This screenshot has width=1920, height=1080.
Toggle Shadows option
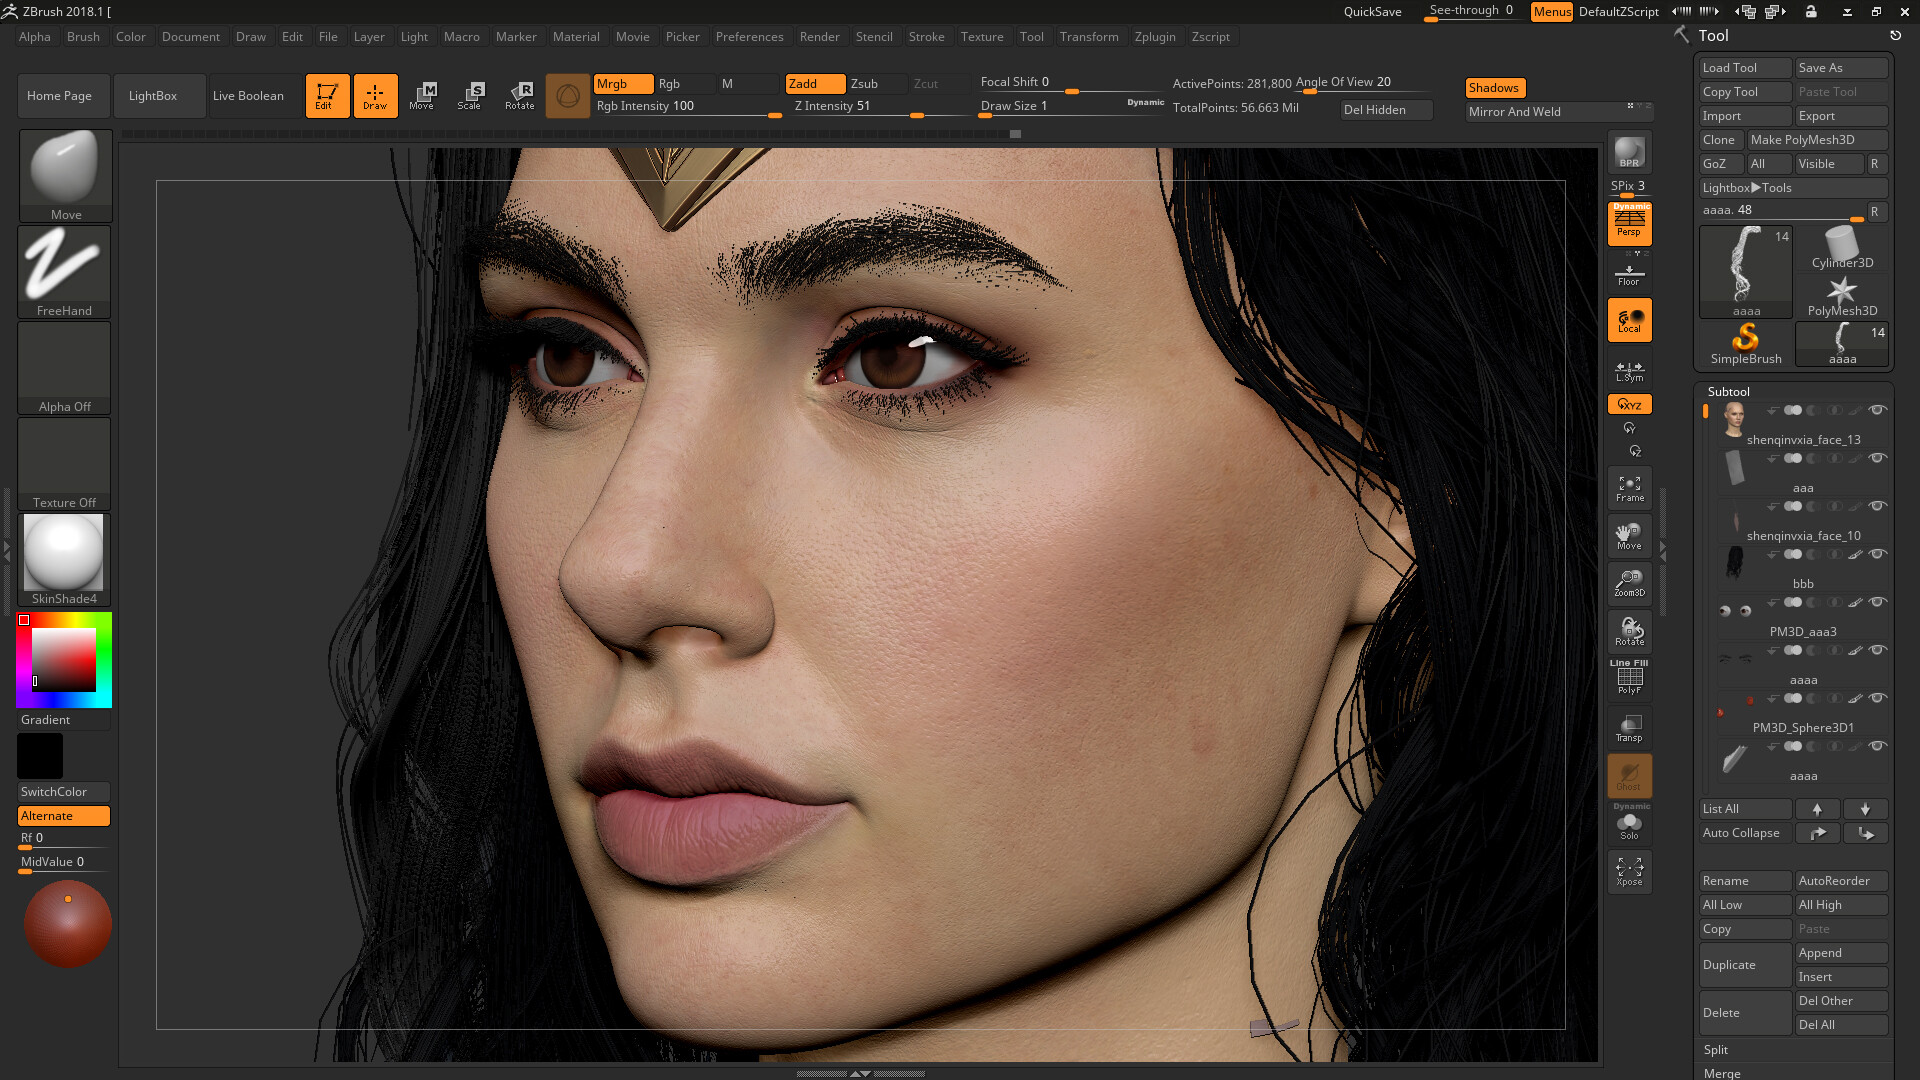point(1495,88)
